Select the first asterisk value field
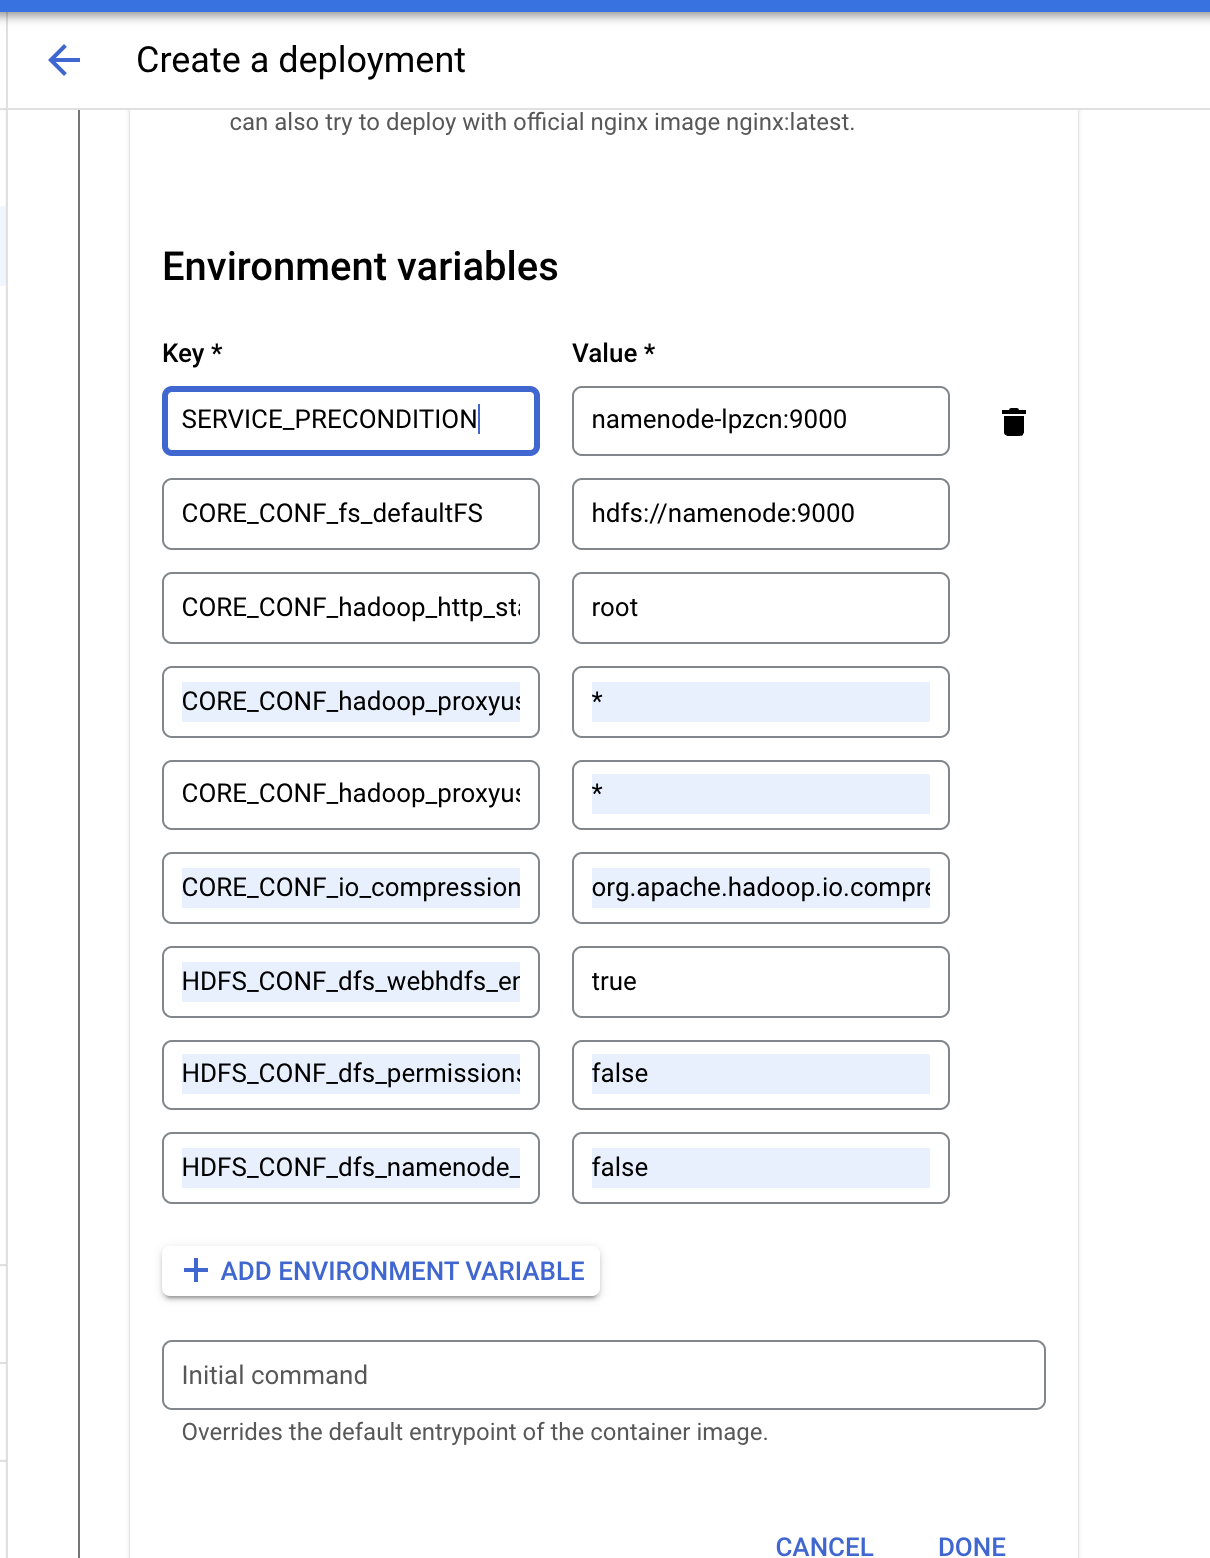The width and height of the screenshot is (1210, 1558). [760, 701]
